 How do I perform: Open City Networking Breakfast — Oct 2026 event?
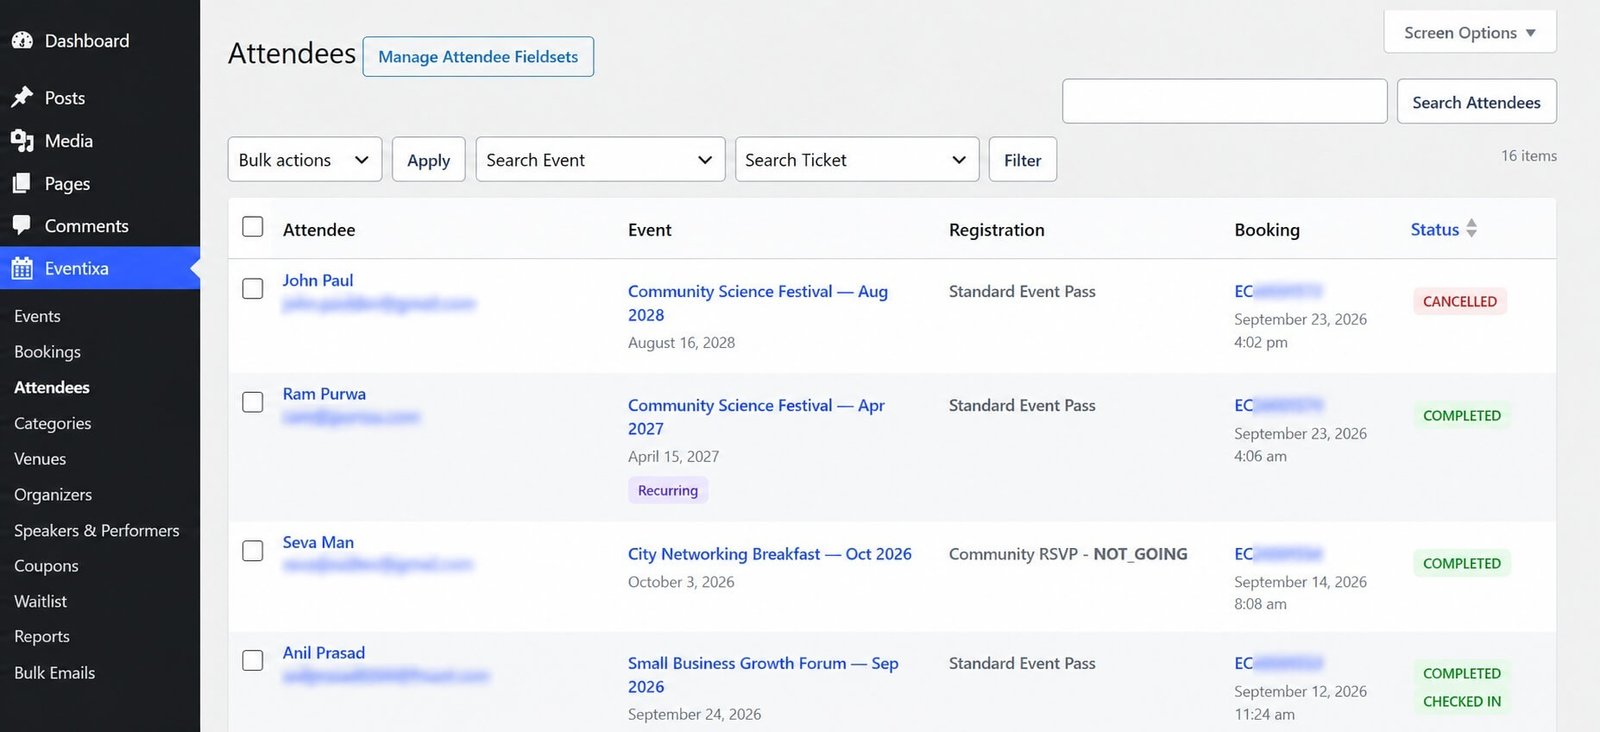tap(770, 554)
